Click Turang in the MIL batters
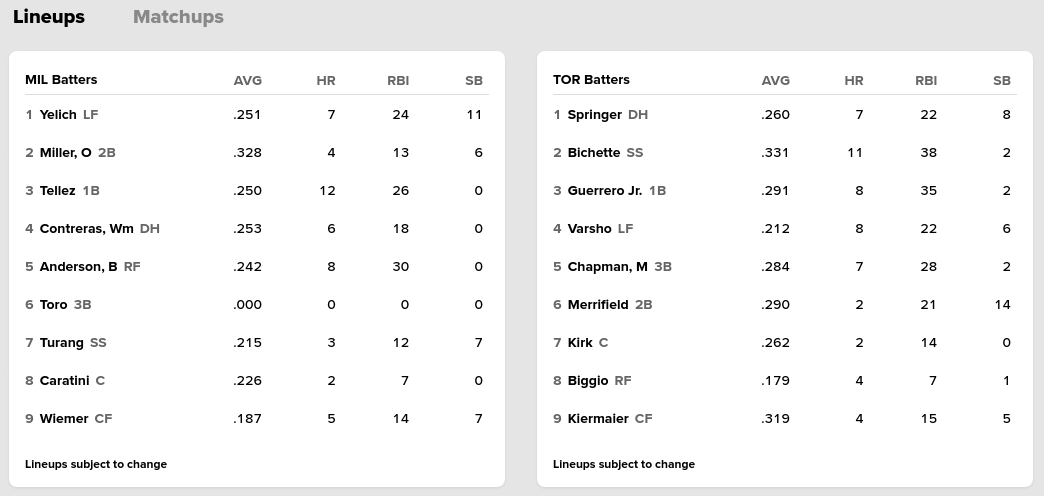This screenshot has width=1044, height=496. tap(62, 343)
